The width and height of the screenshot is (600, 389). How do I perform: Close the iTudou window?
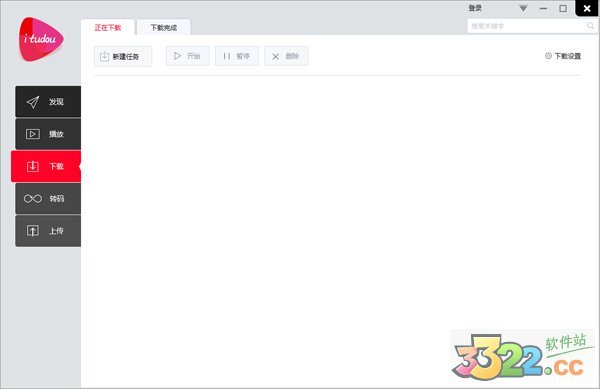[x=587, y=8]
